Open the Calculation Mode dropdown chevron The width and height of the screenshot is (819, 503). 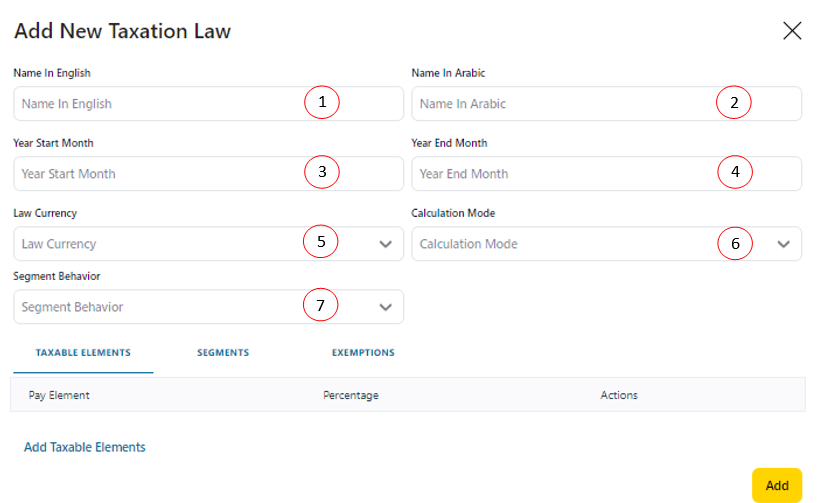pos(784,244)
